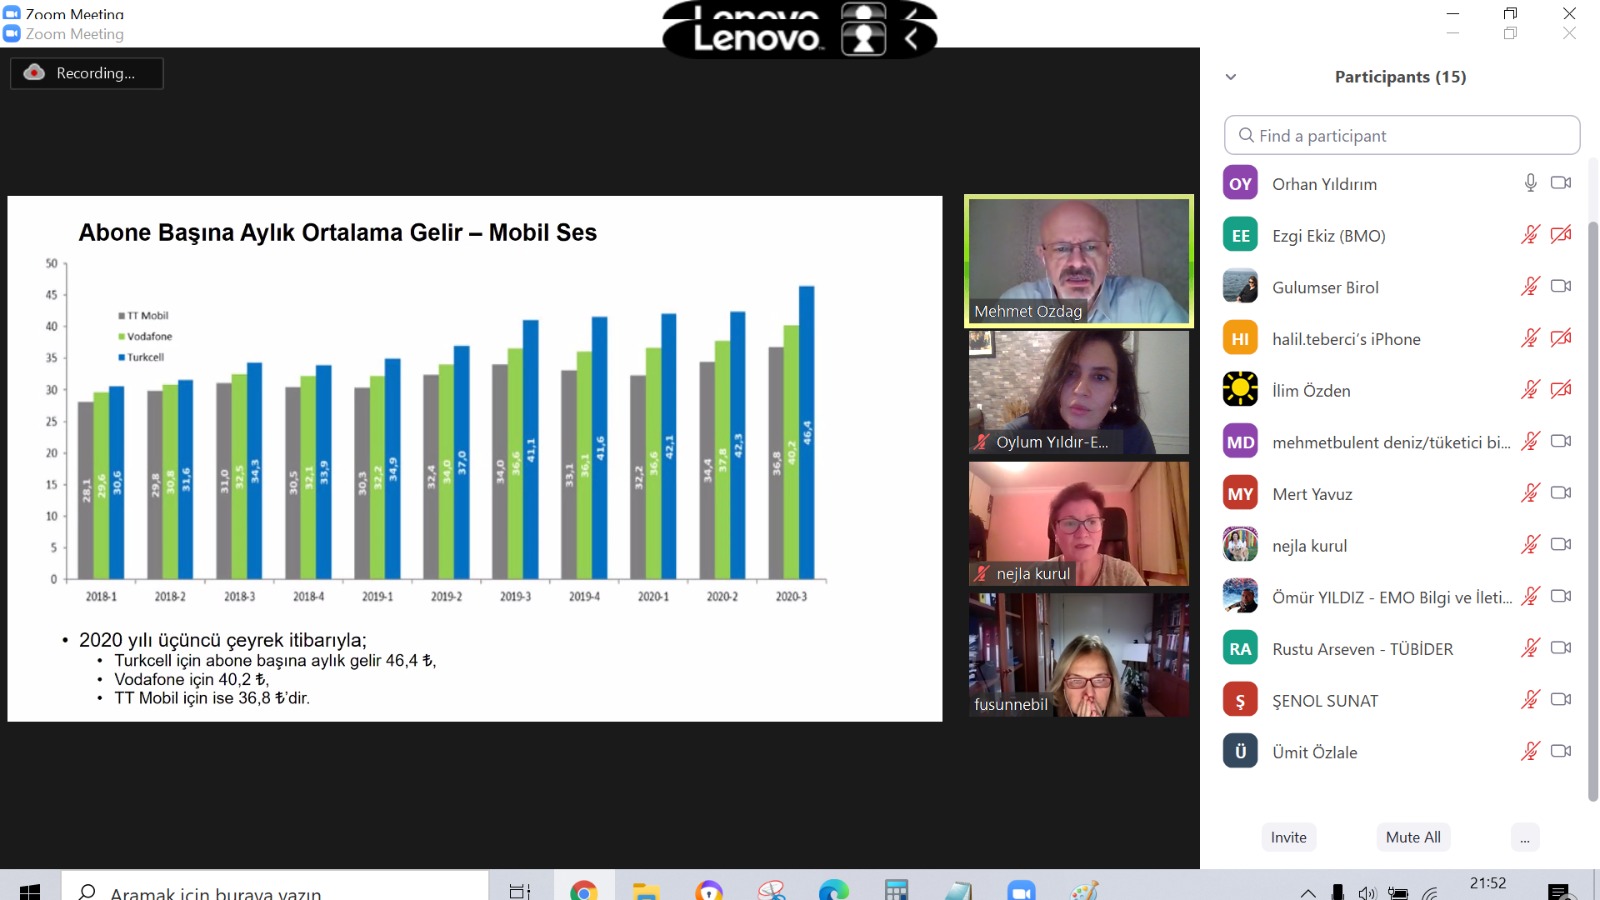Image resolution: width=1600 pixels, height=900 pixels.
Task: Click Rustu Arseven's muted microphone icon
Action: [x=1530, y=648]
